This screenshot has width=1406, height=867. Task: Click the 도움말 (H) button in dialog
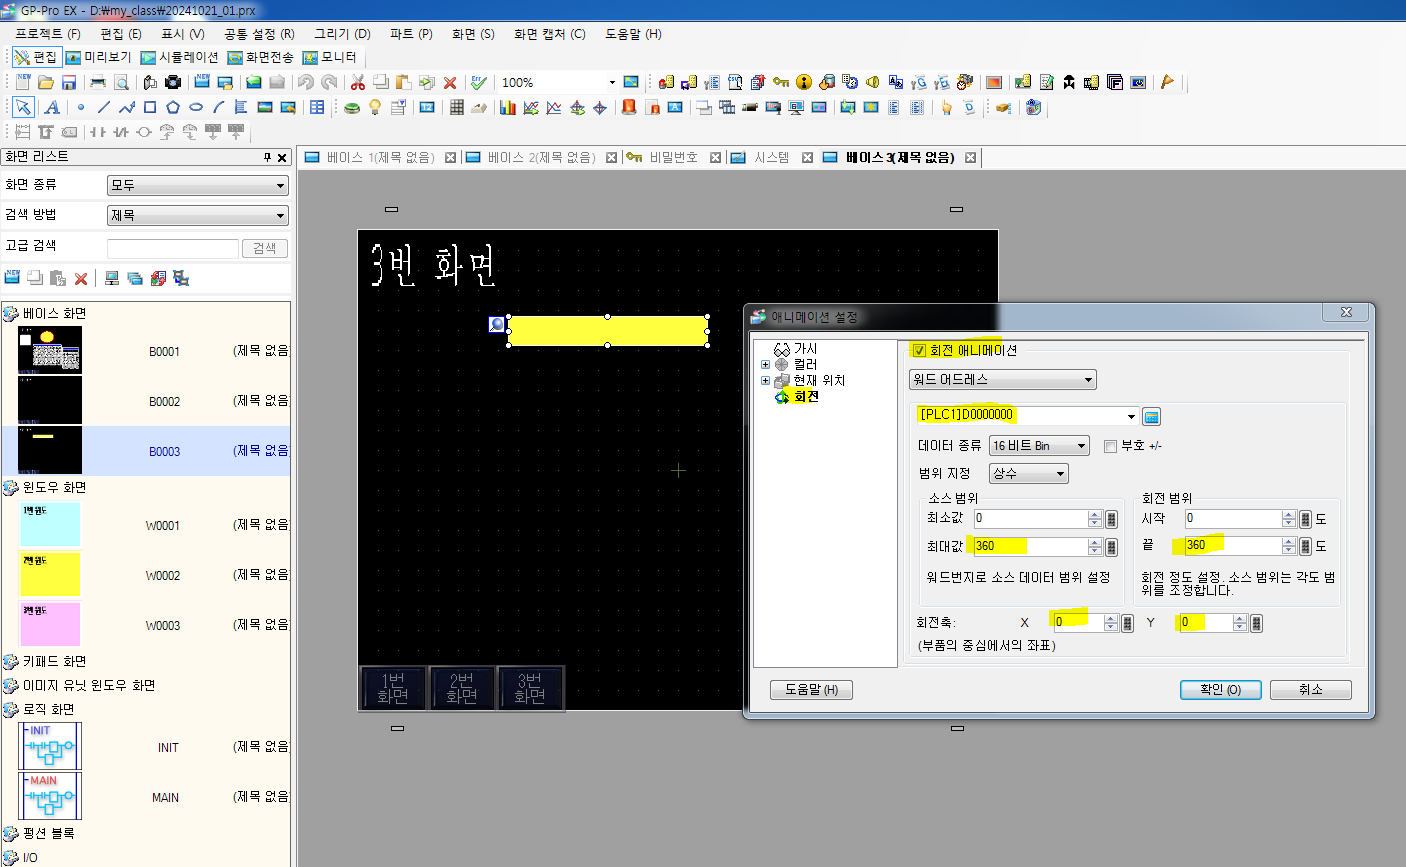pos(811,690)
